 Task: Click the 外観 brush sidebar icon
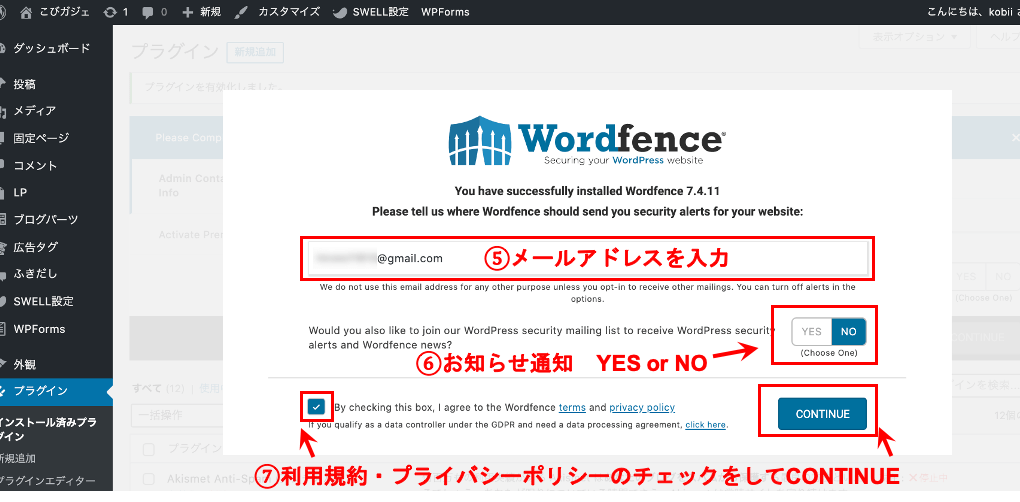pos(3,363)
